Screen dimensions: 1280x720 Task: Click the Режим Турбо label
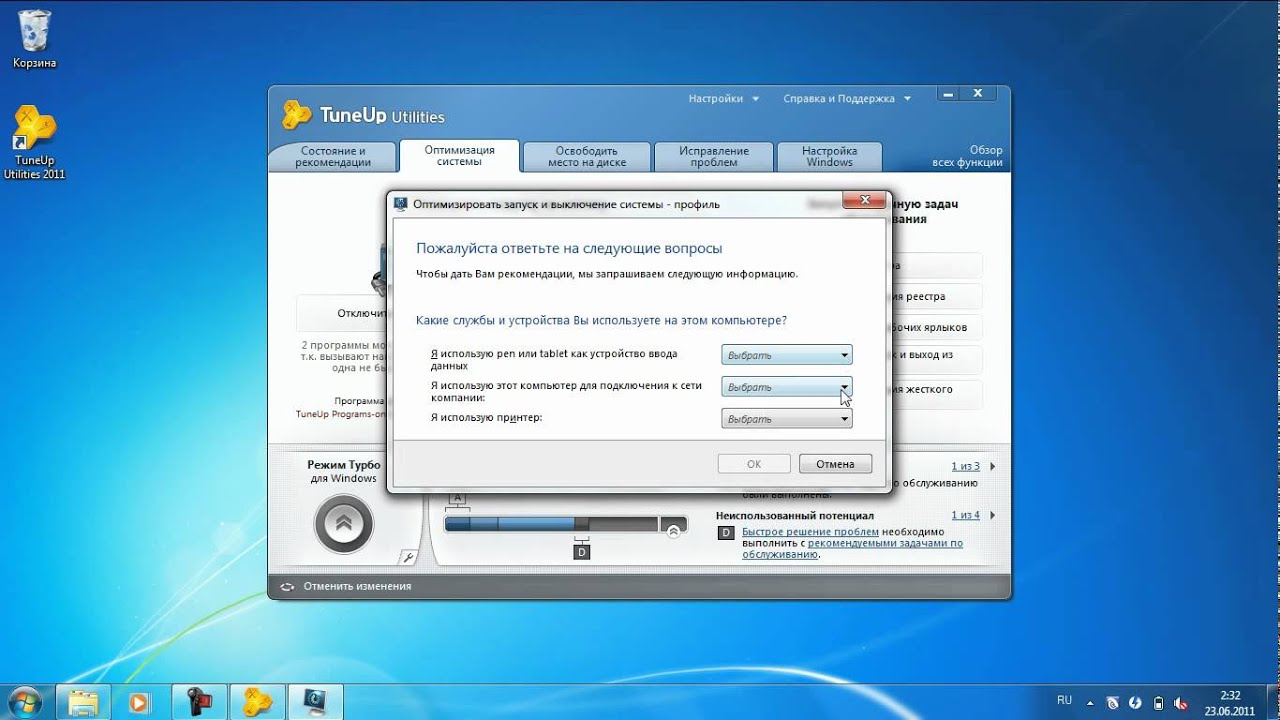click(343, 465)
